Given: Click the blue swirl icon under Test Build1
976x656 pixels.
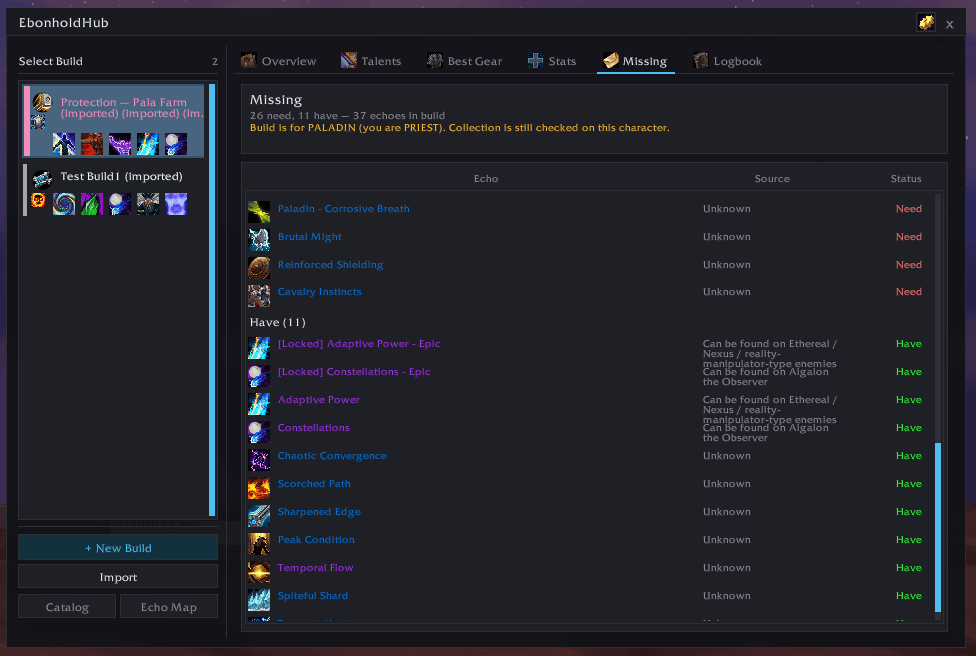Looking at the screenshot, I should click(64, 204).
